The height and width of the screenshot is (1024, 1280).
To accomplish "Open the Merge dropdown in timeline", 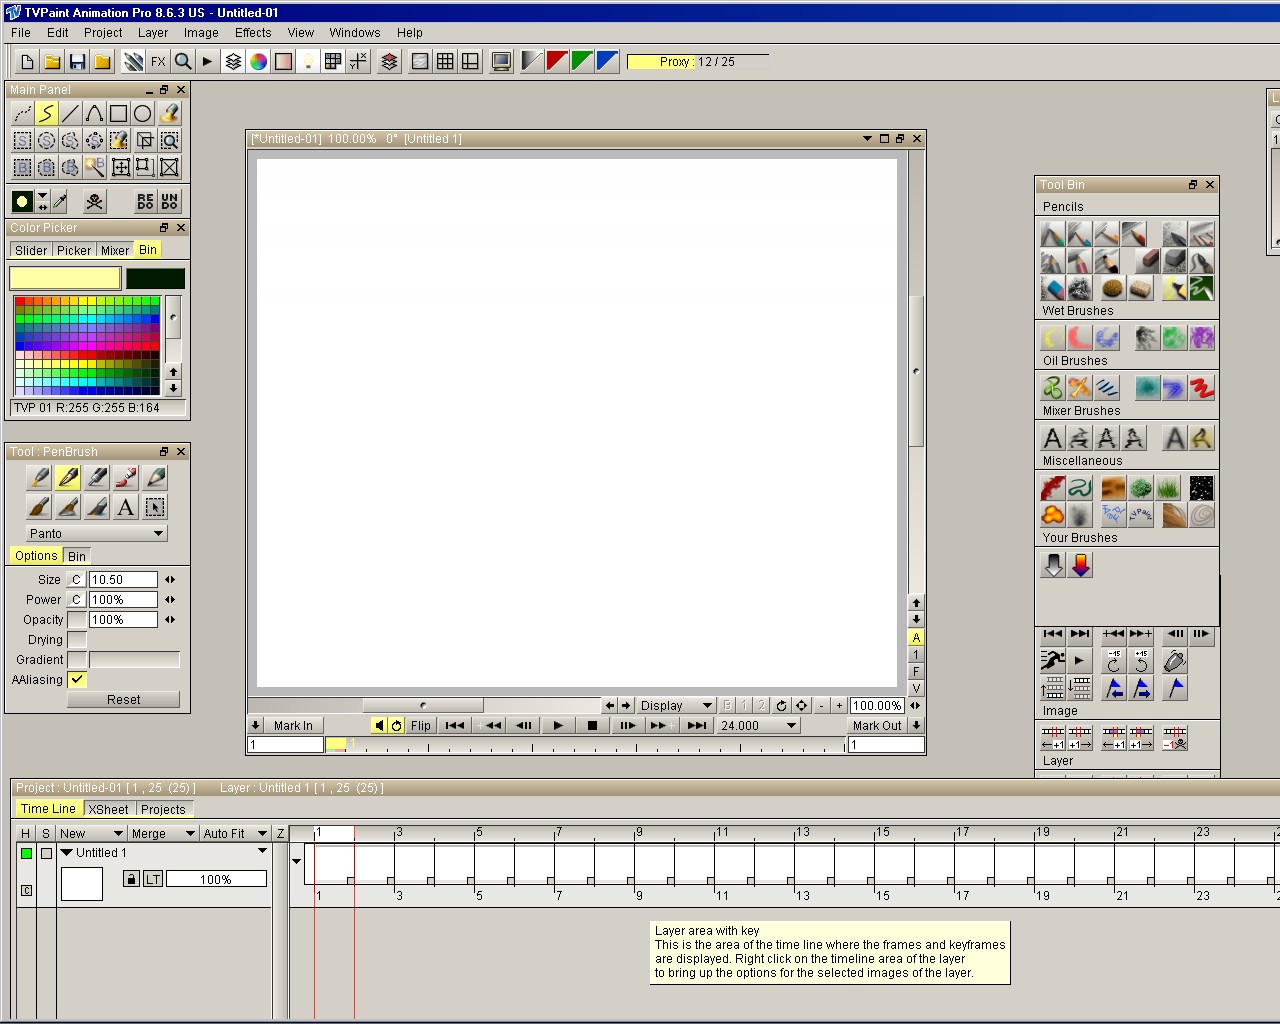I will pyautogui.click(x=162, y=833).
